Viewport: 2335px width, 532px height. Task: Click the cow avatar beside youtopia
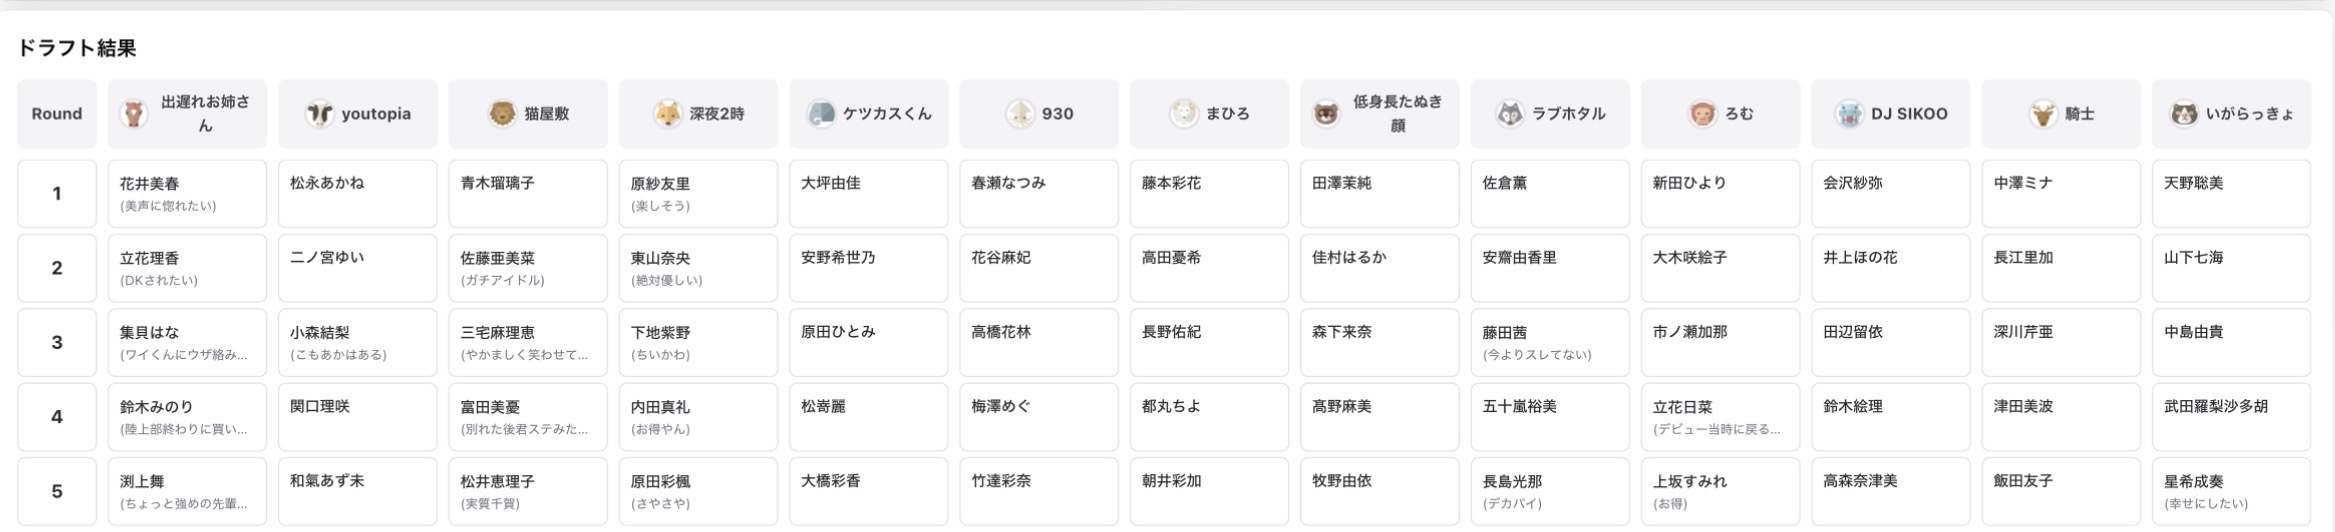point(320,114)
